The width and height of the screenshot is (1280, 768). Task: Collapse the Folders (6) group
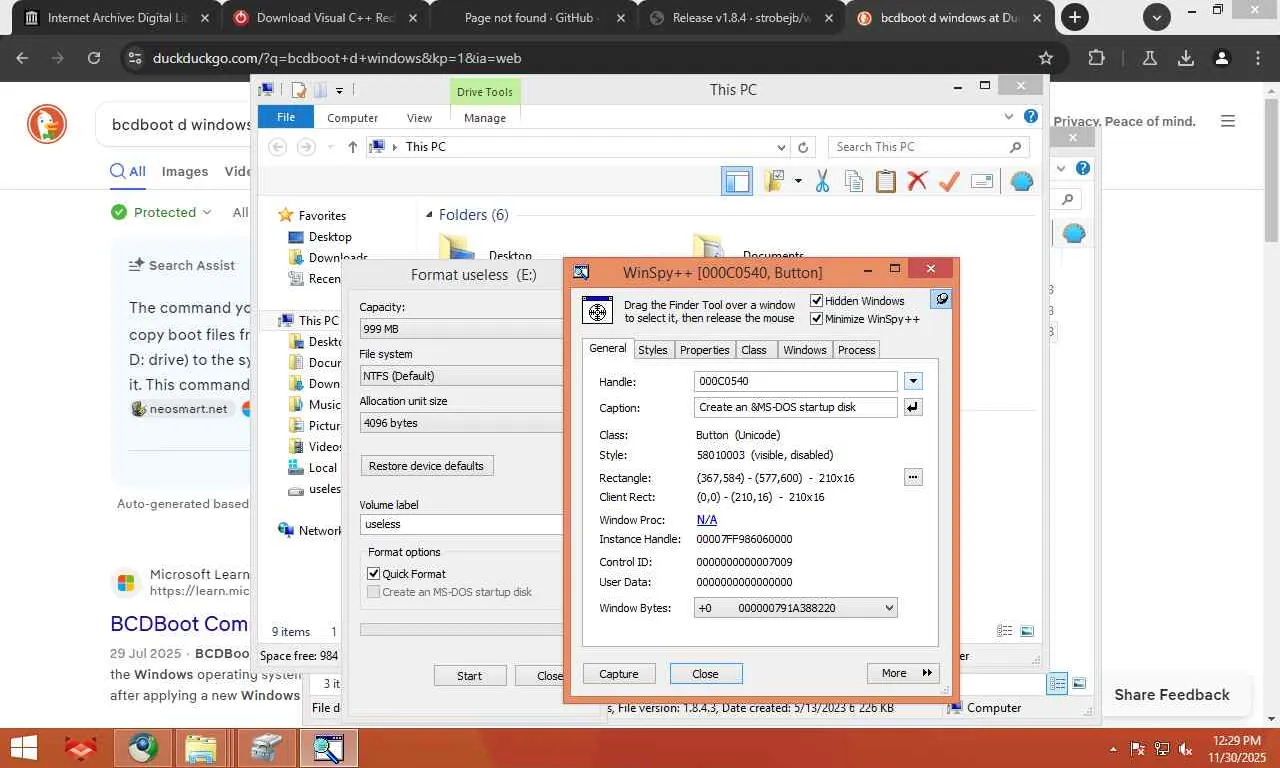[x=430, y=215]
